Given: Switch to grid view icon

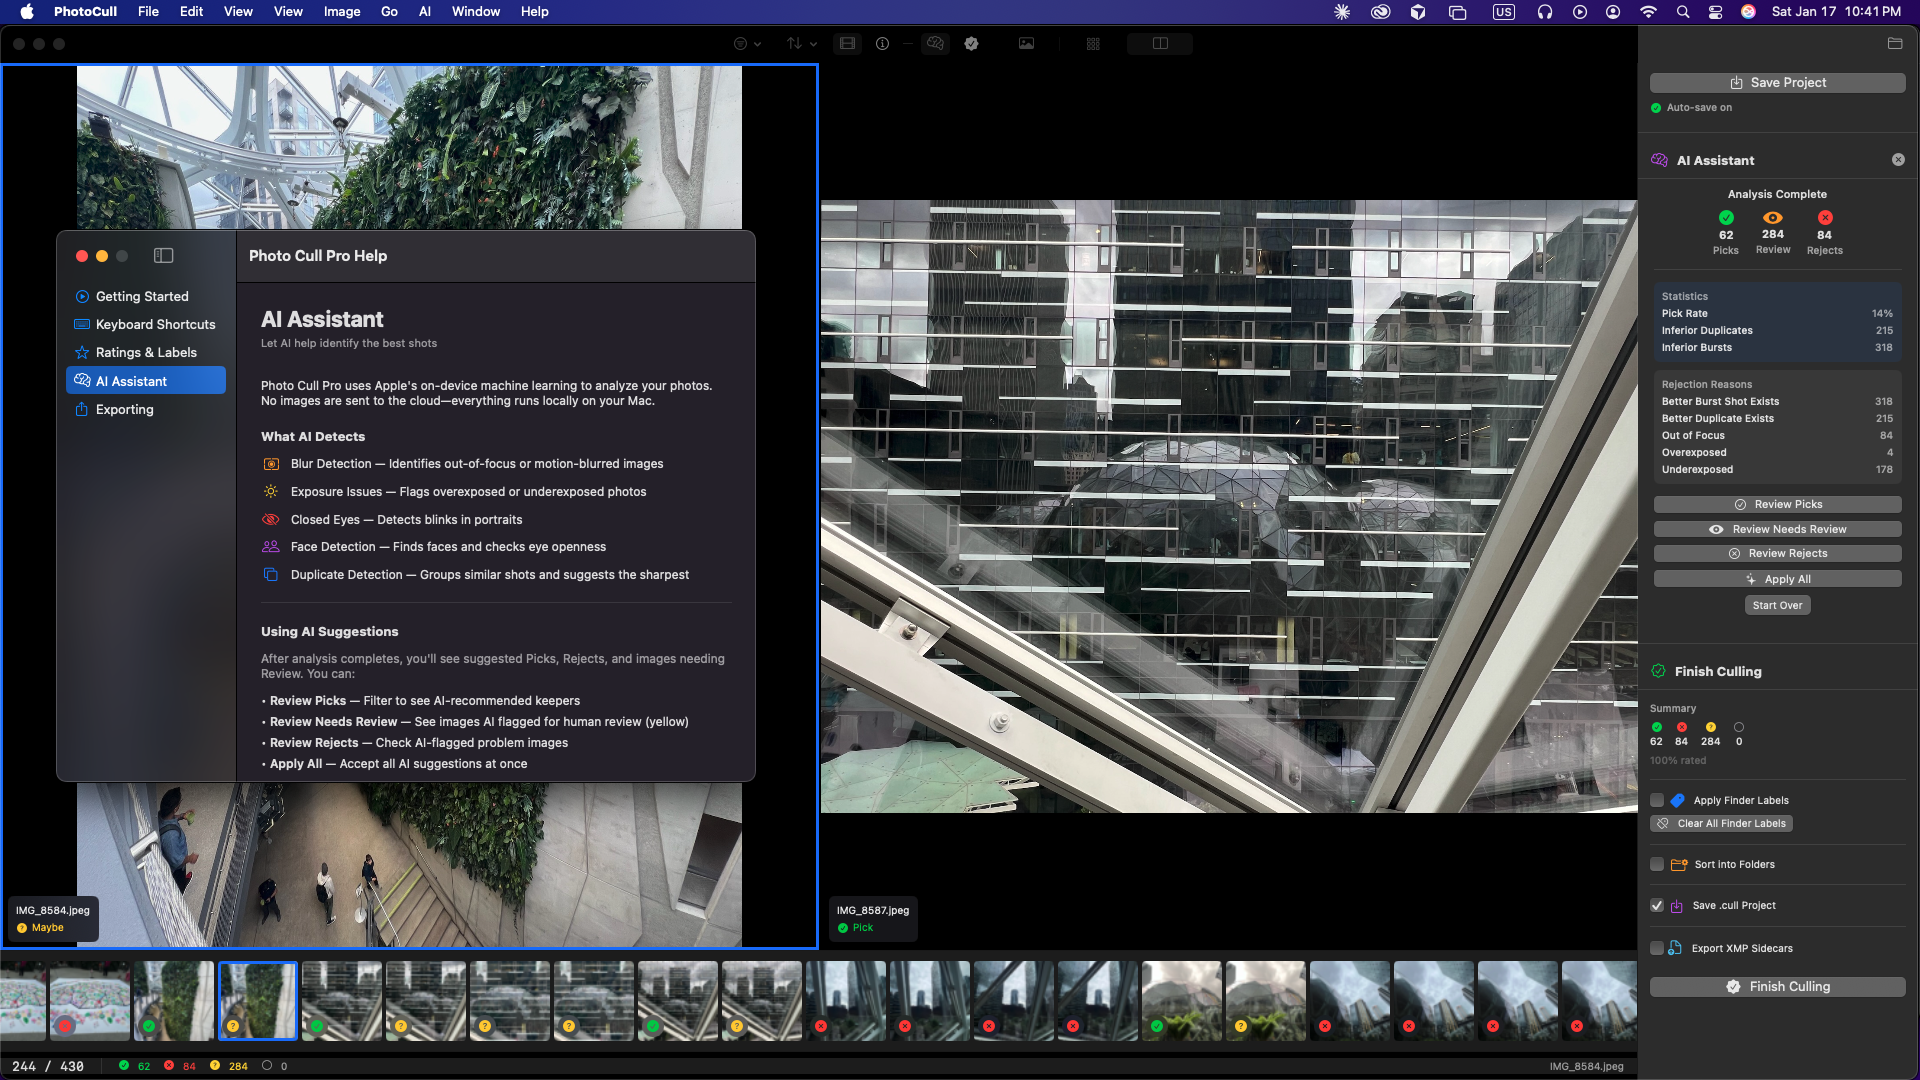Looking at the screenshot, I should point(1093,44).
